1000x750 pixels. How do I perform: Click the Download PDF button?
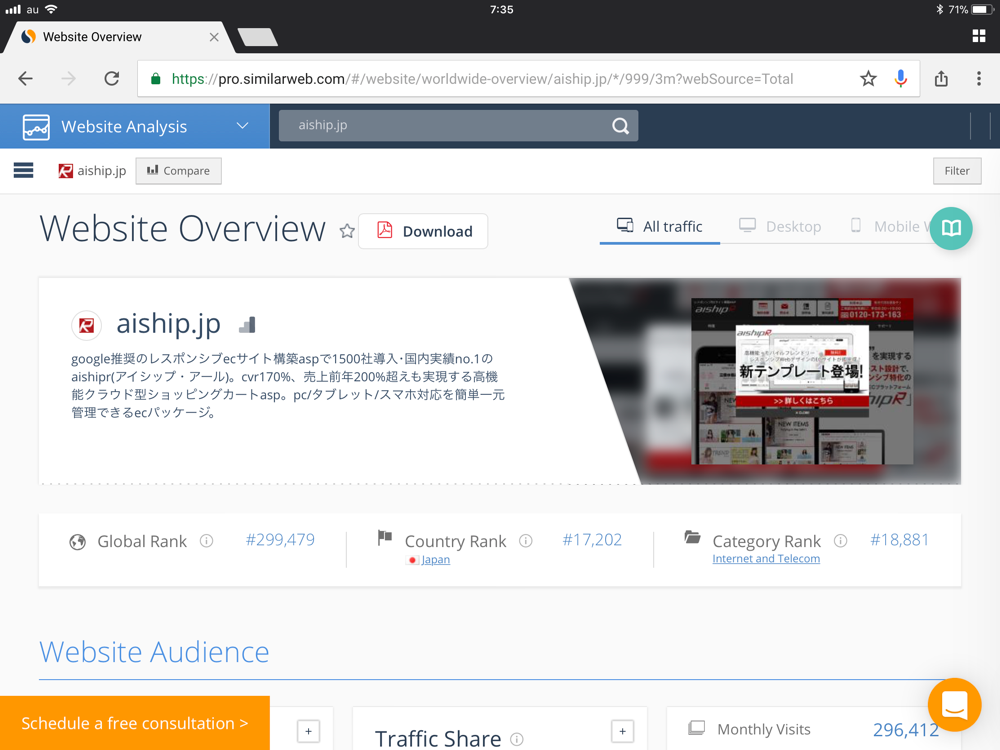(423, 231)
